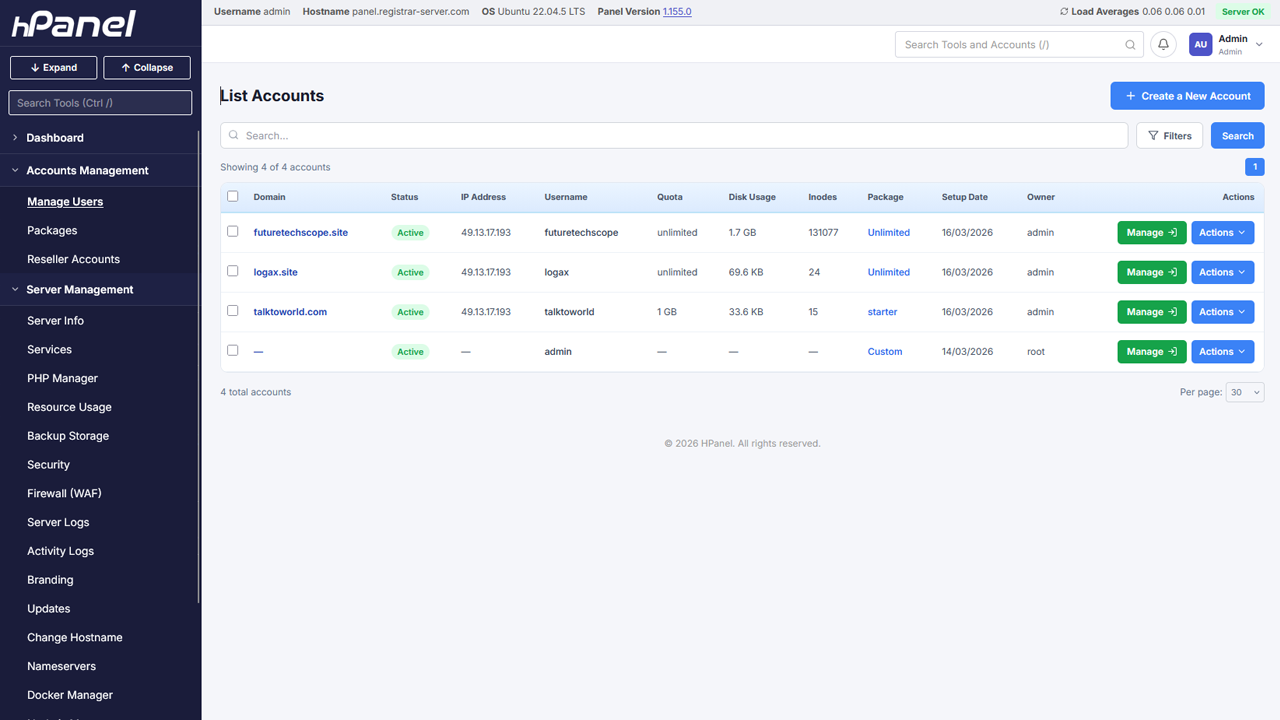Open the Filters button
The width and height of the screenshot is (1280, 720).
point(1170,136)
